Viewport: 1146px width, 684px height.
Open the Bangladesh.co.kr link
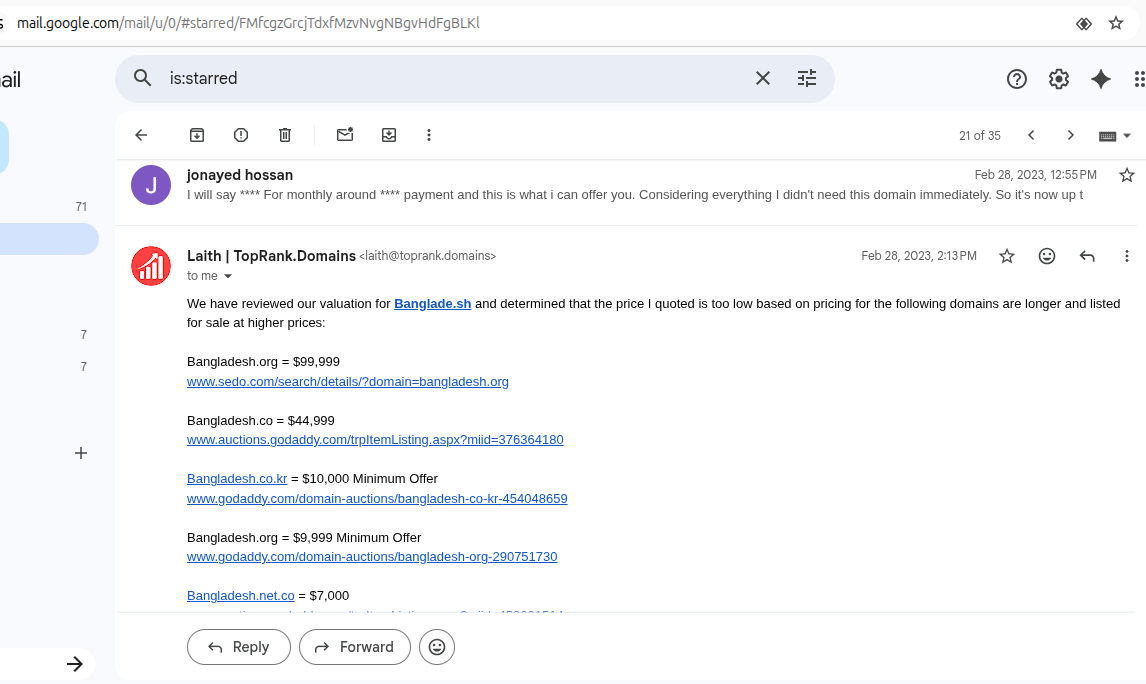click(x=237, y=479)
